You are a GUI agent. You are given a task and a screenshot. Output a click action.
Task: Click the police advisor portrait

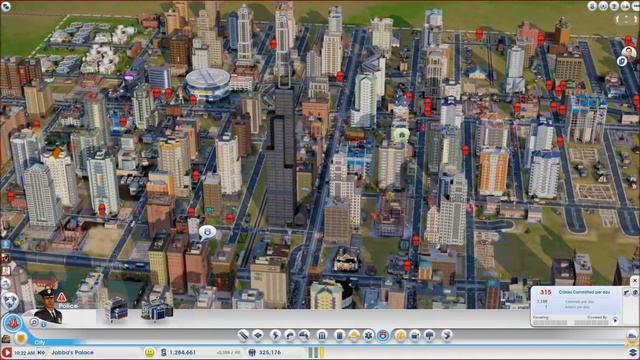[49, 307]
